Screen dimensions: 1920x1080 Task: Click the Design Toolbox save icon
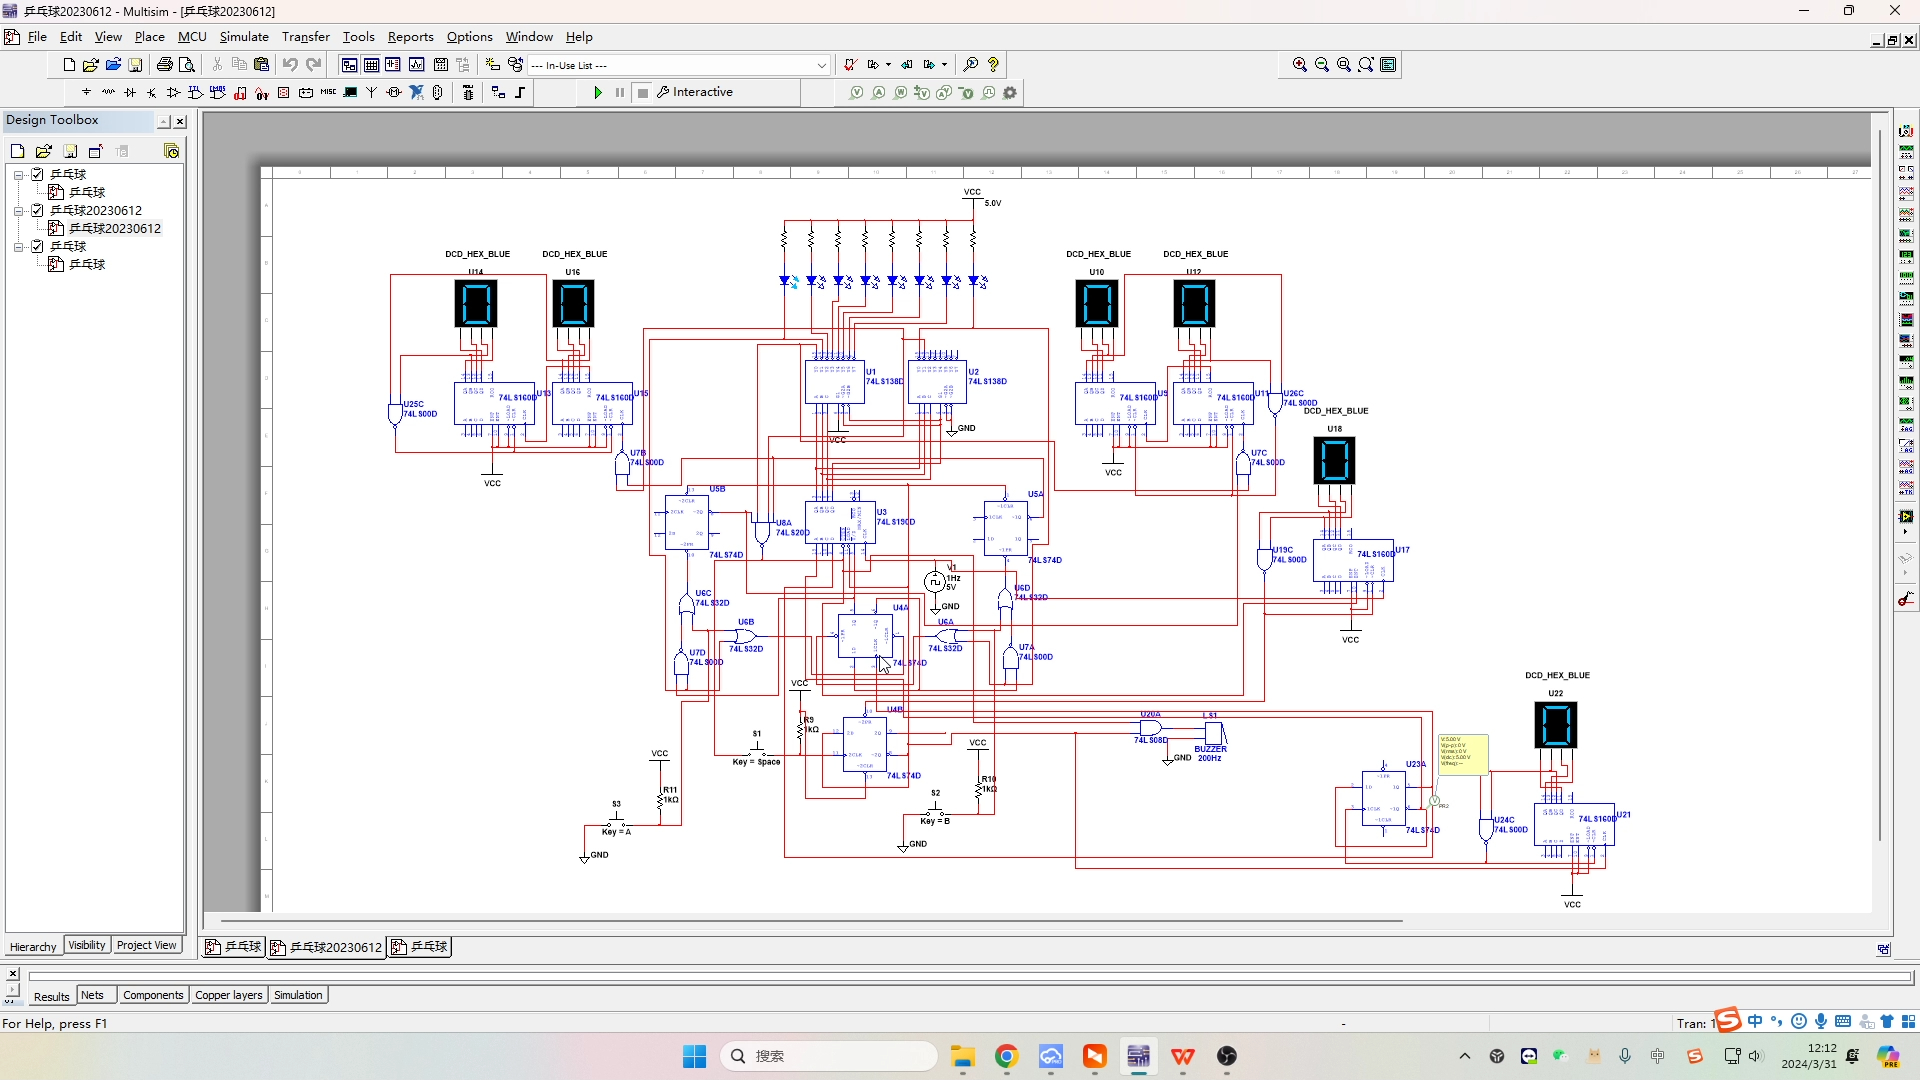[x=70, y=151]
